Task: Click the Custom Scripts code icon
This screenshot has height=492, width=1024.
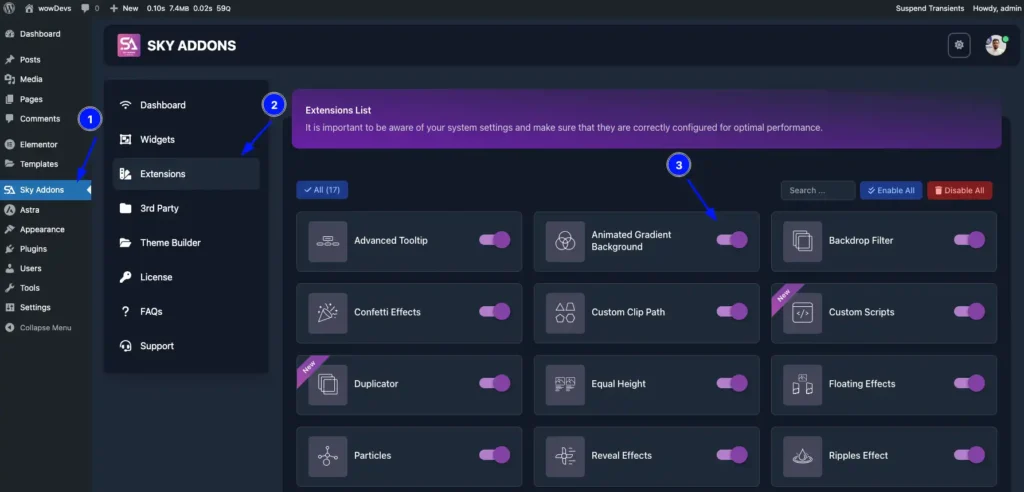Action: pos(803,313)
